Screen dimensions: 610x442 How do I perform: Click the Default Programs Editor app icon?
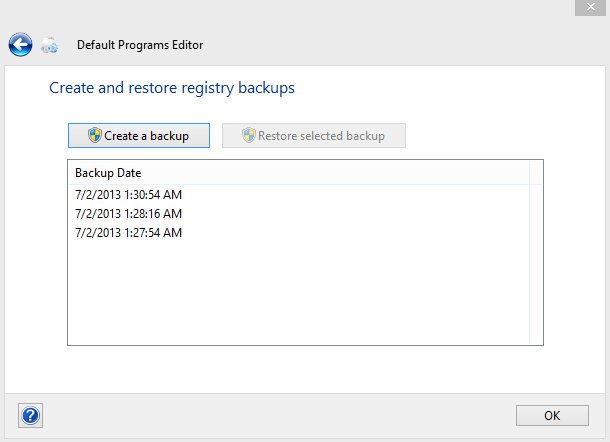[x=50, y=45]
